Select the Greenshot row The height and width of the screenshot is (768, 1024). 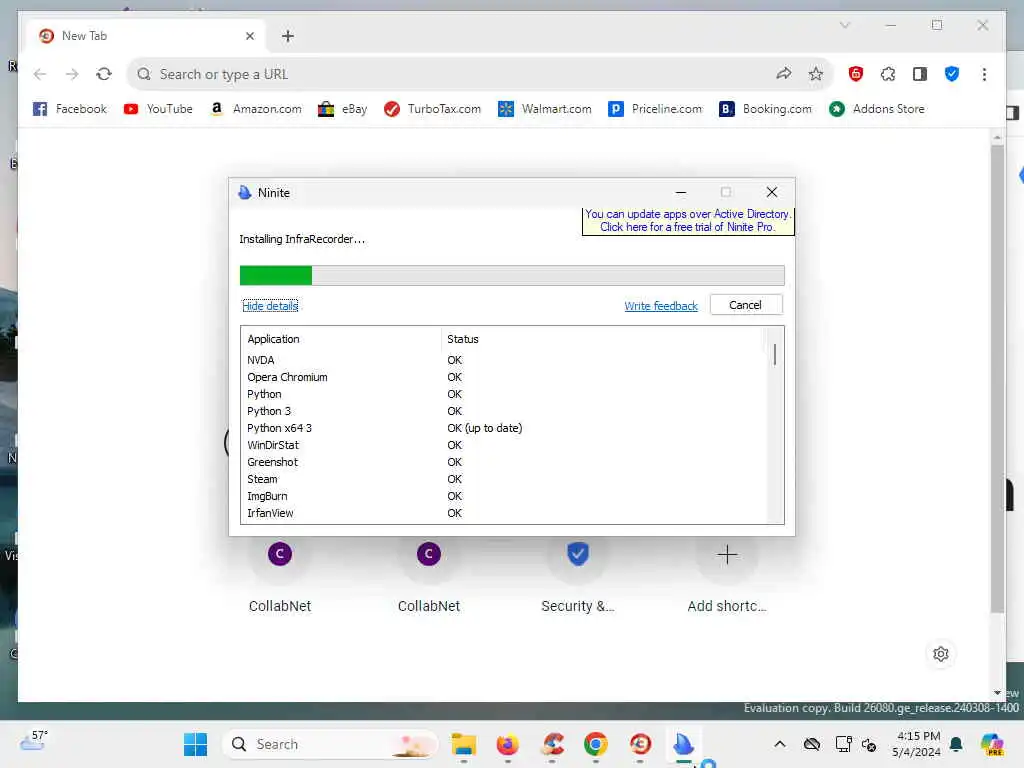[502, 462]
